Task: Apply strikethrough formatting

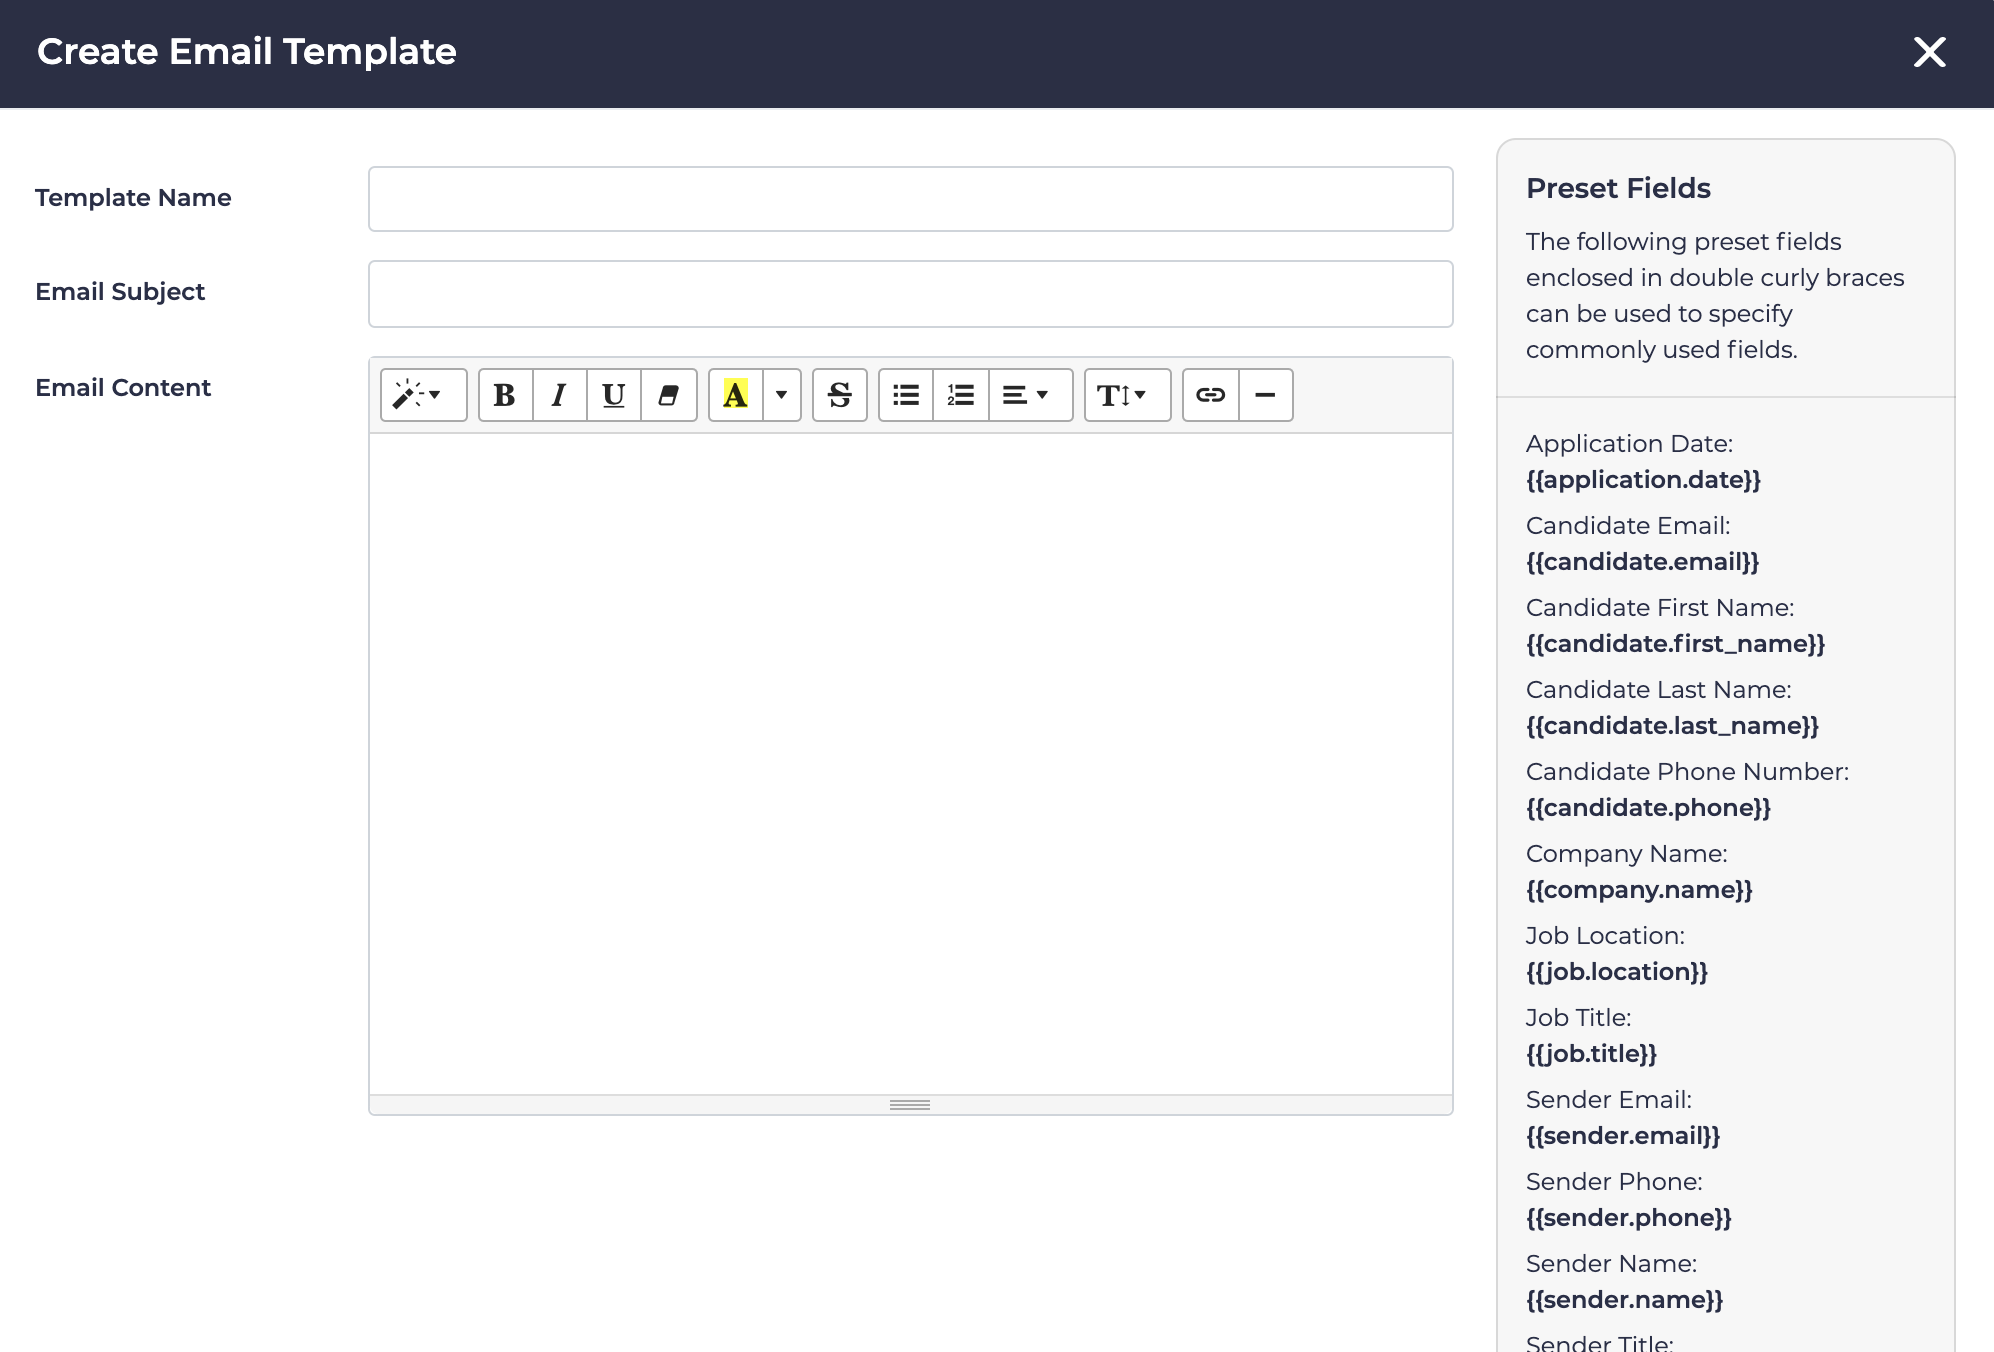Action: 840,395
